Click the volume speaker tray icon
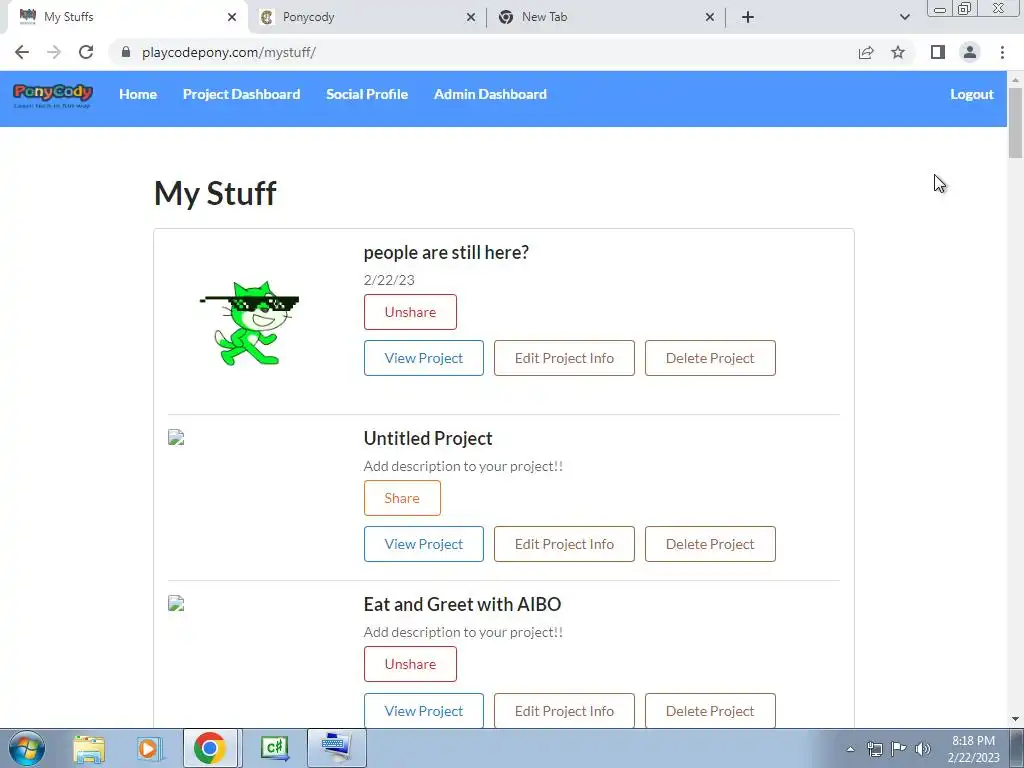1024x768 pixels. (923, 749)
